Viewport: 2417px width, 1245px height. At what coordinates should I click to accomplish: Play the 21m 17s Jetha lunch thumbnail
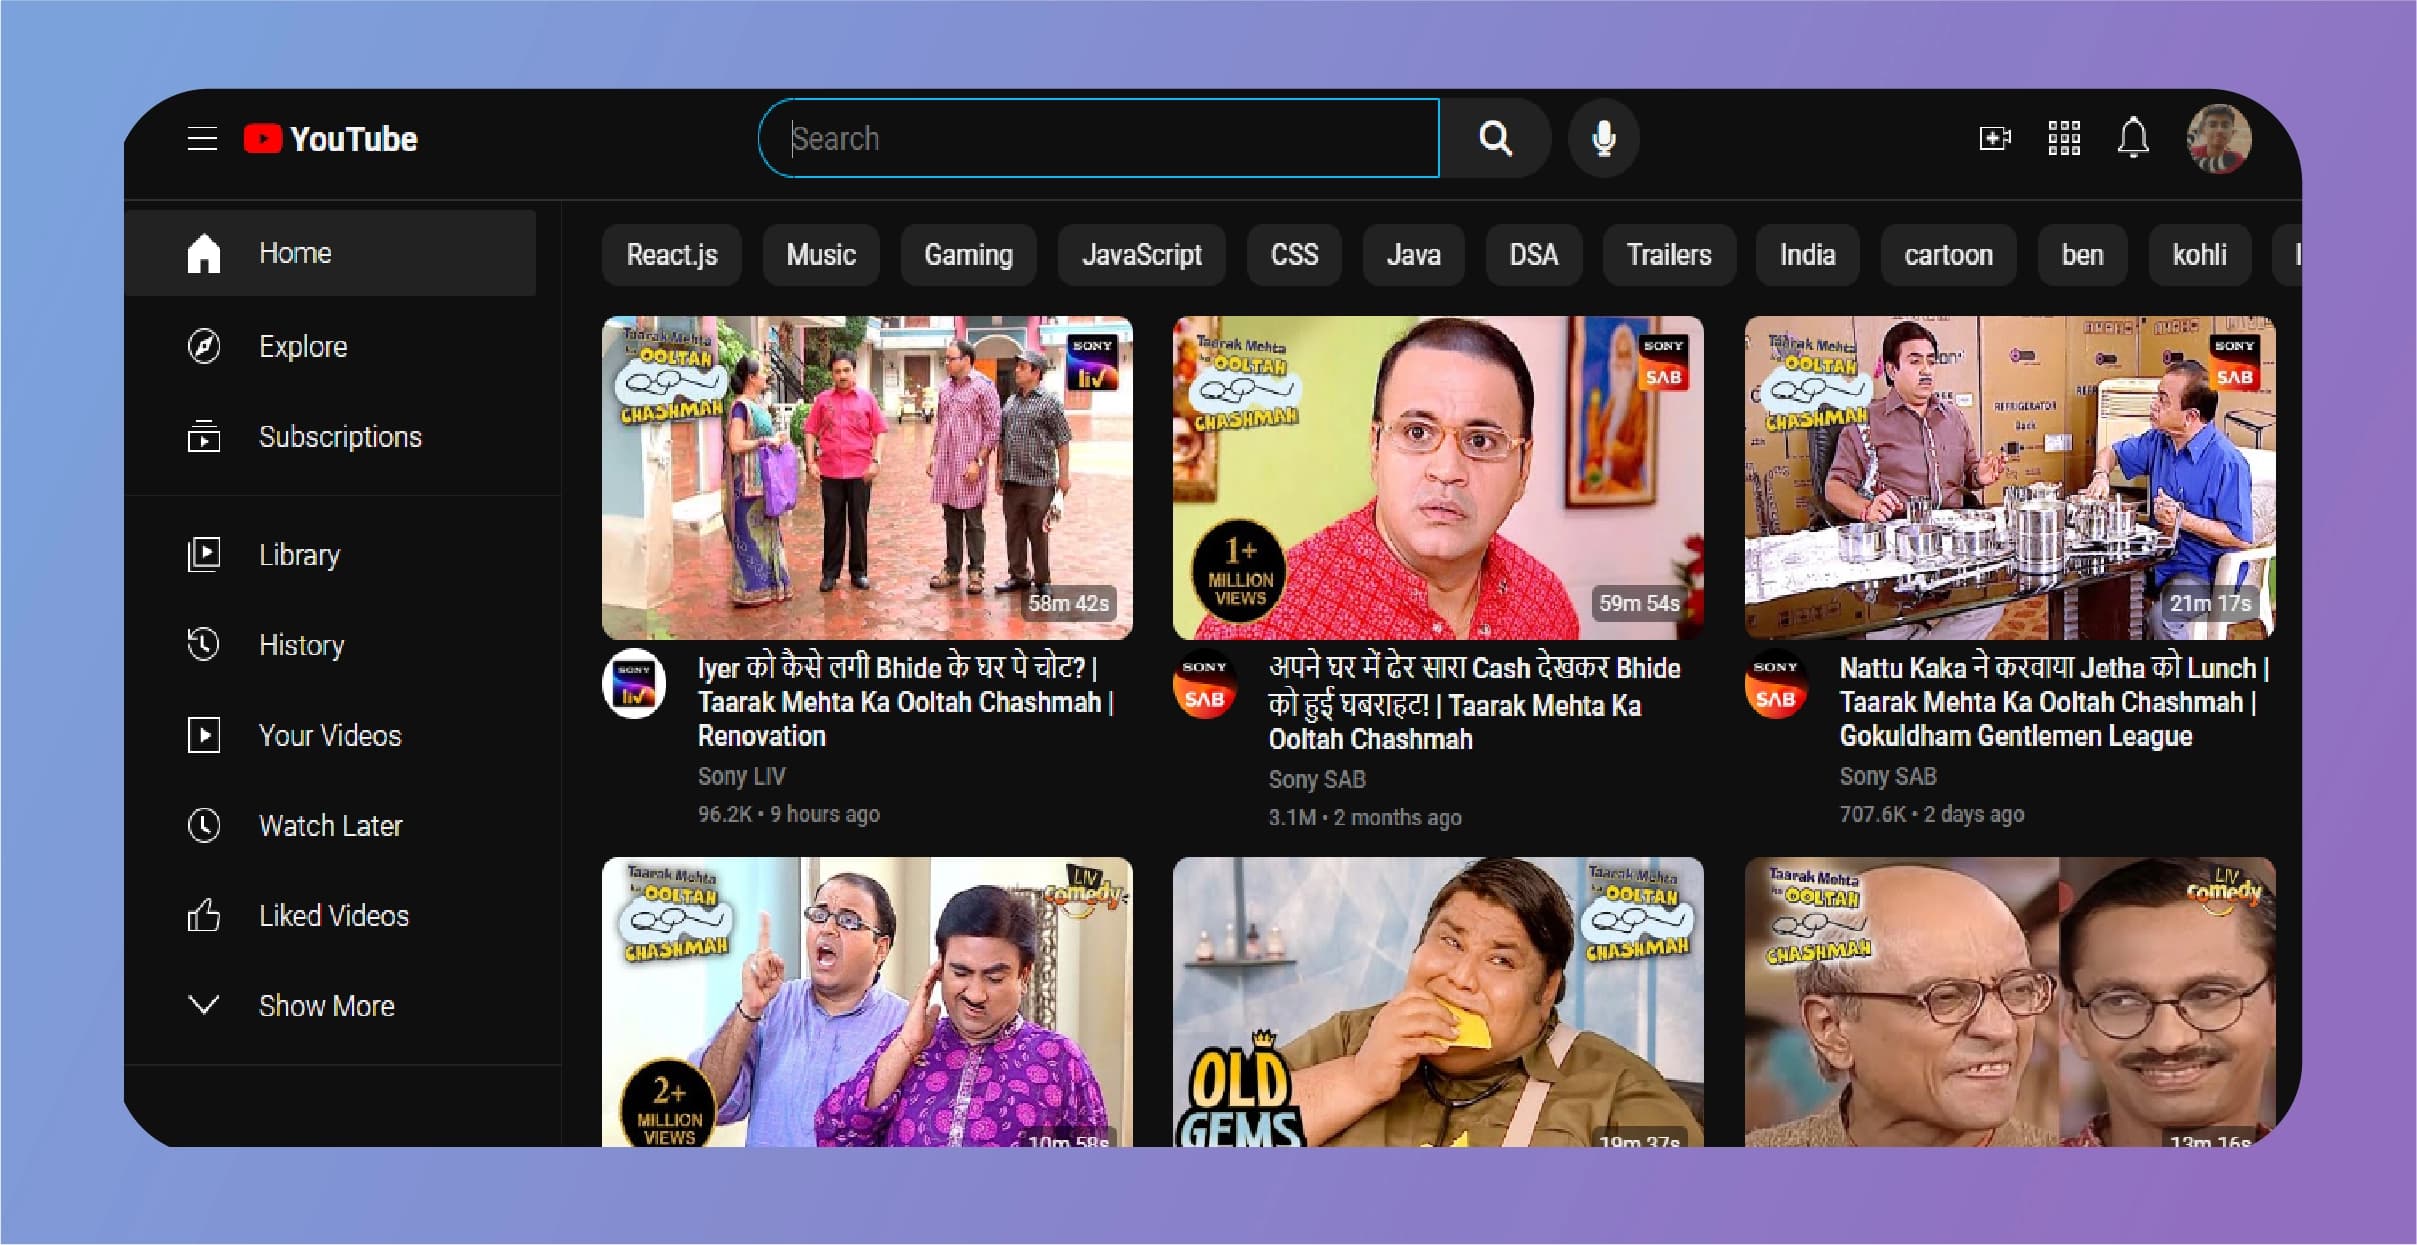click(2009, 477)
